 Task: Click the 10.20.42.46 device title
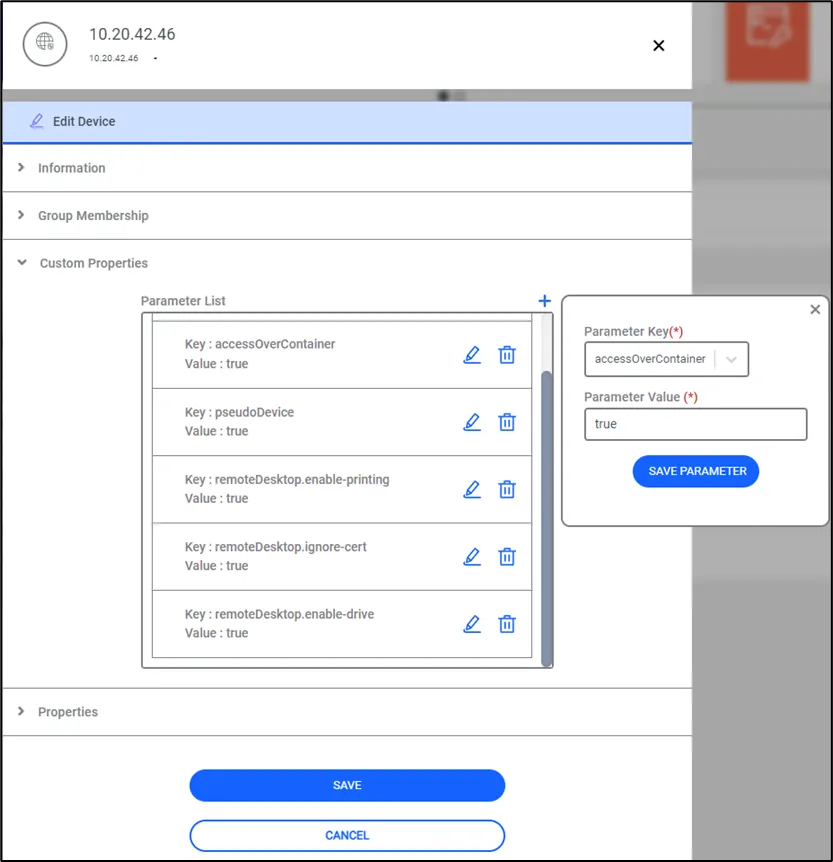tap(133, 34)
